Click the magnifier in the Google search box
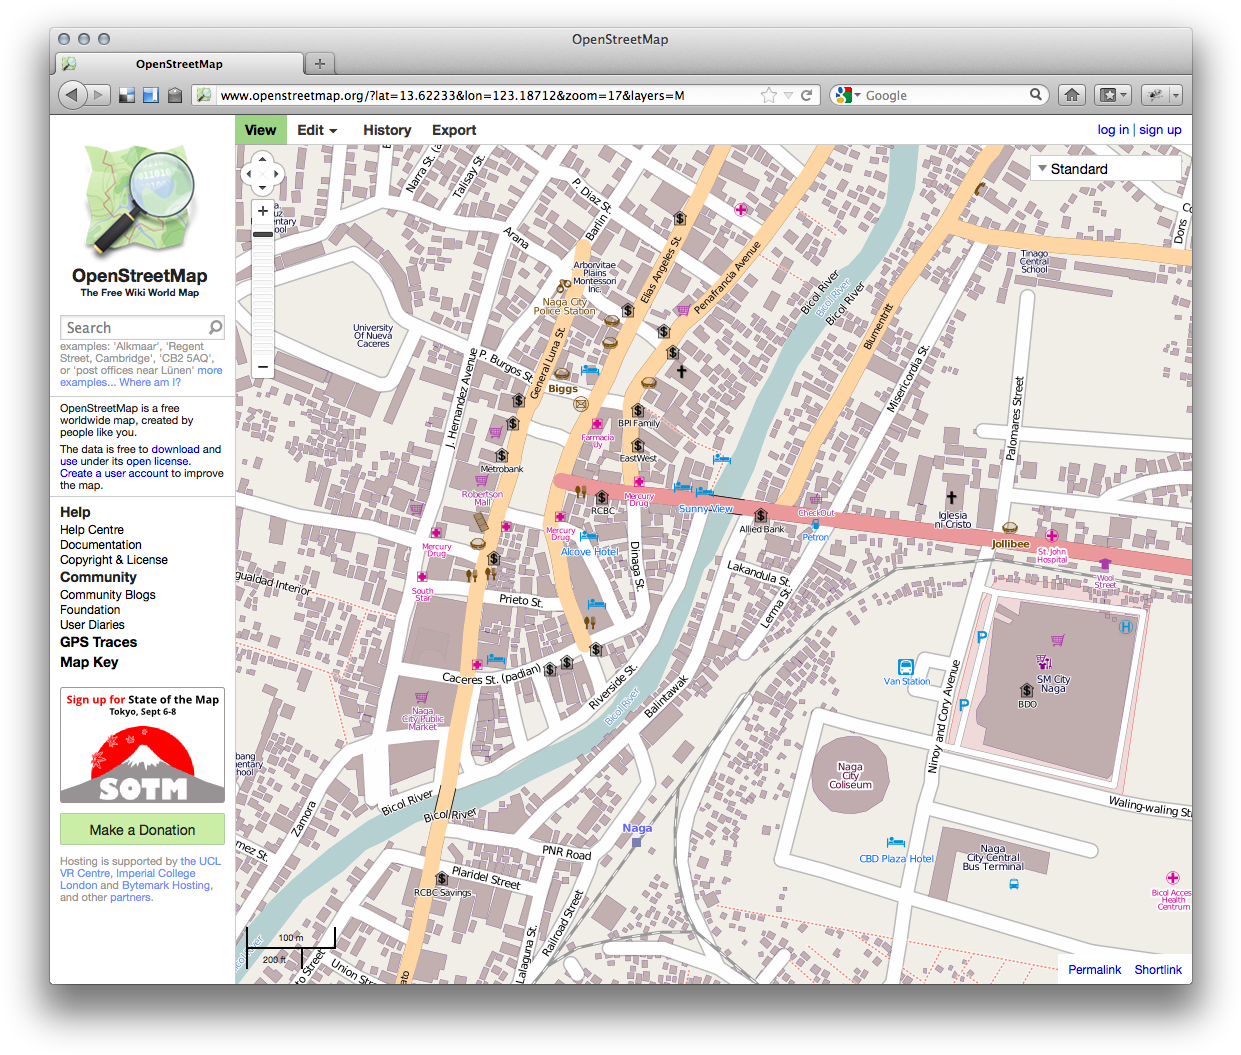The height and width of the screenshot is (1055, 1241). click(x=1036, y=95)
